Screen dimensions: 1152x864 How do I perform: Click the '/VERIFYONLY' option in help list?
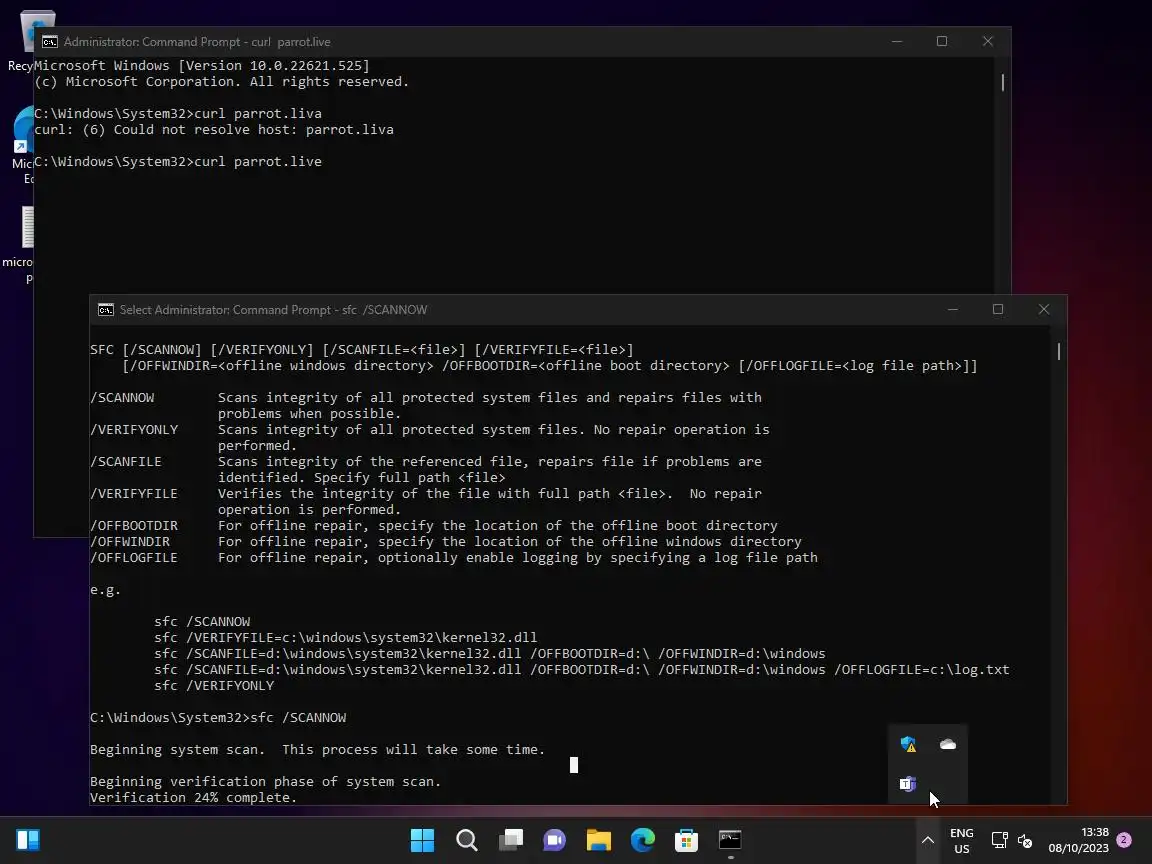click(134, 430)
